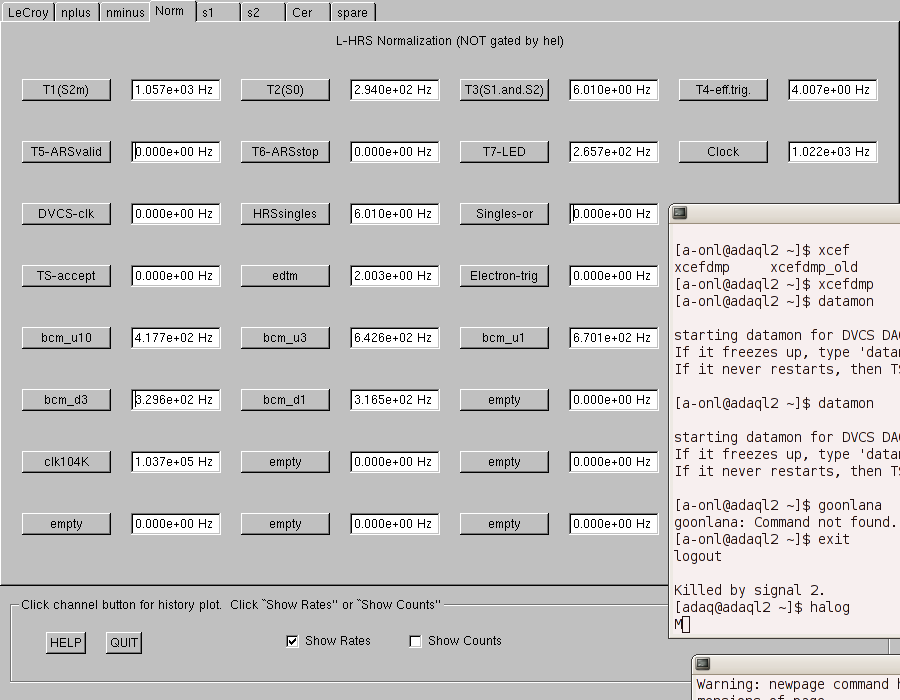
Task: Click the T1(S2m) channel button
Action: click(66, 90)
